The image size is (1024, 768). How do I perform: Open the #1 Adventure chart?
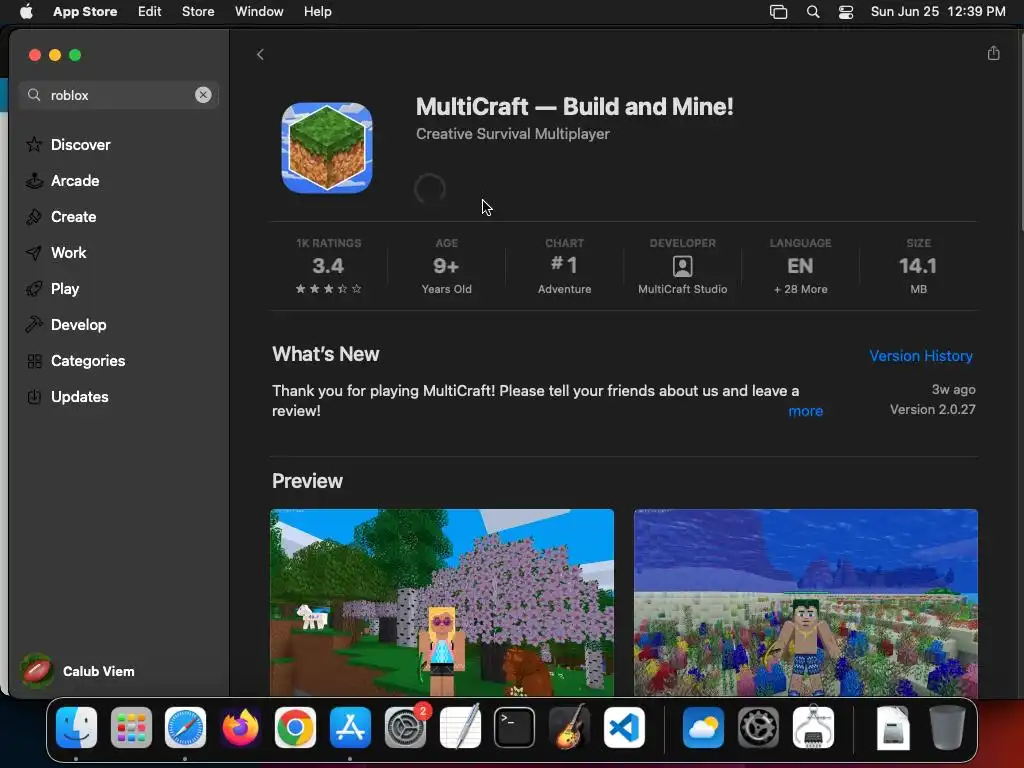click(x=564, y=266)
